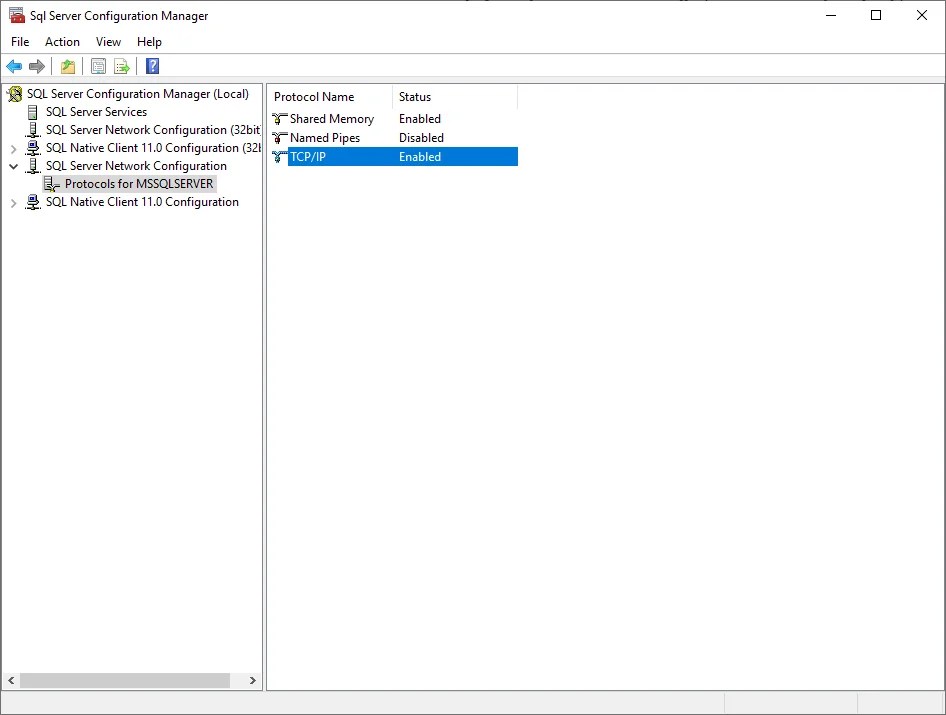Click the SQL Server Services computer icon
The width and height of the screenshot is (946, 715).
[x=33, y=111]
